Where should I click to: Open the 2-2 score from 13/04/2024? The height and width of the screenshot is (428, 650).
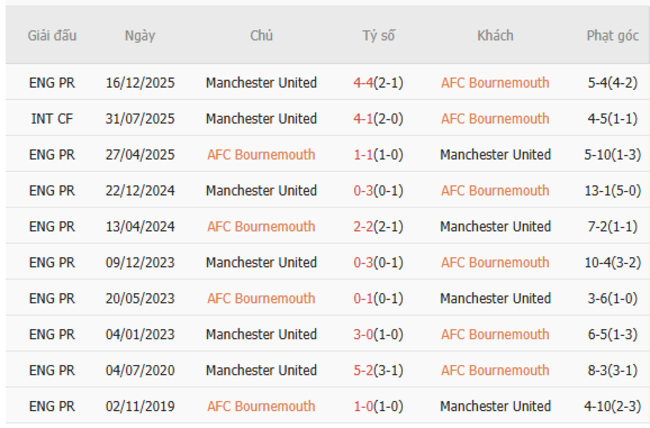click(364, 227)
